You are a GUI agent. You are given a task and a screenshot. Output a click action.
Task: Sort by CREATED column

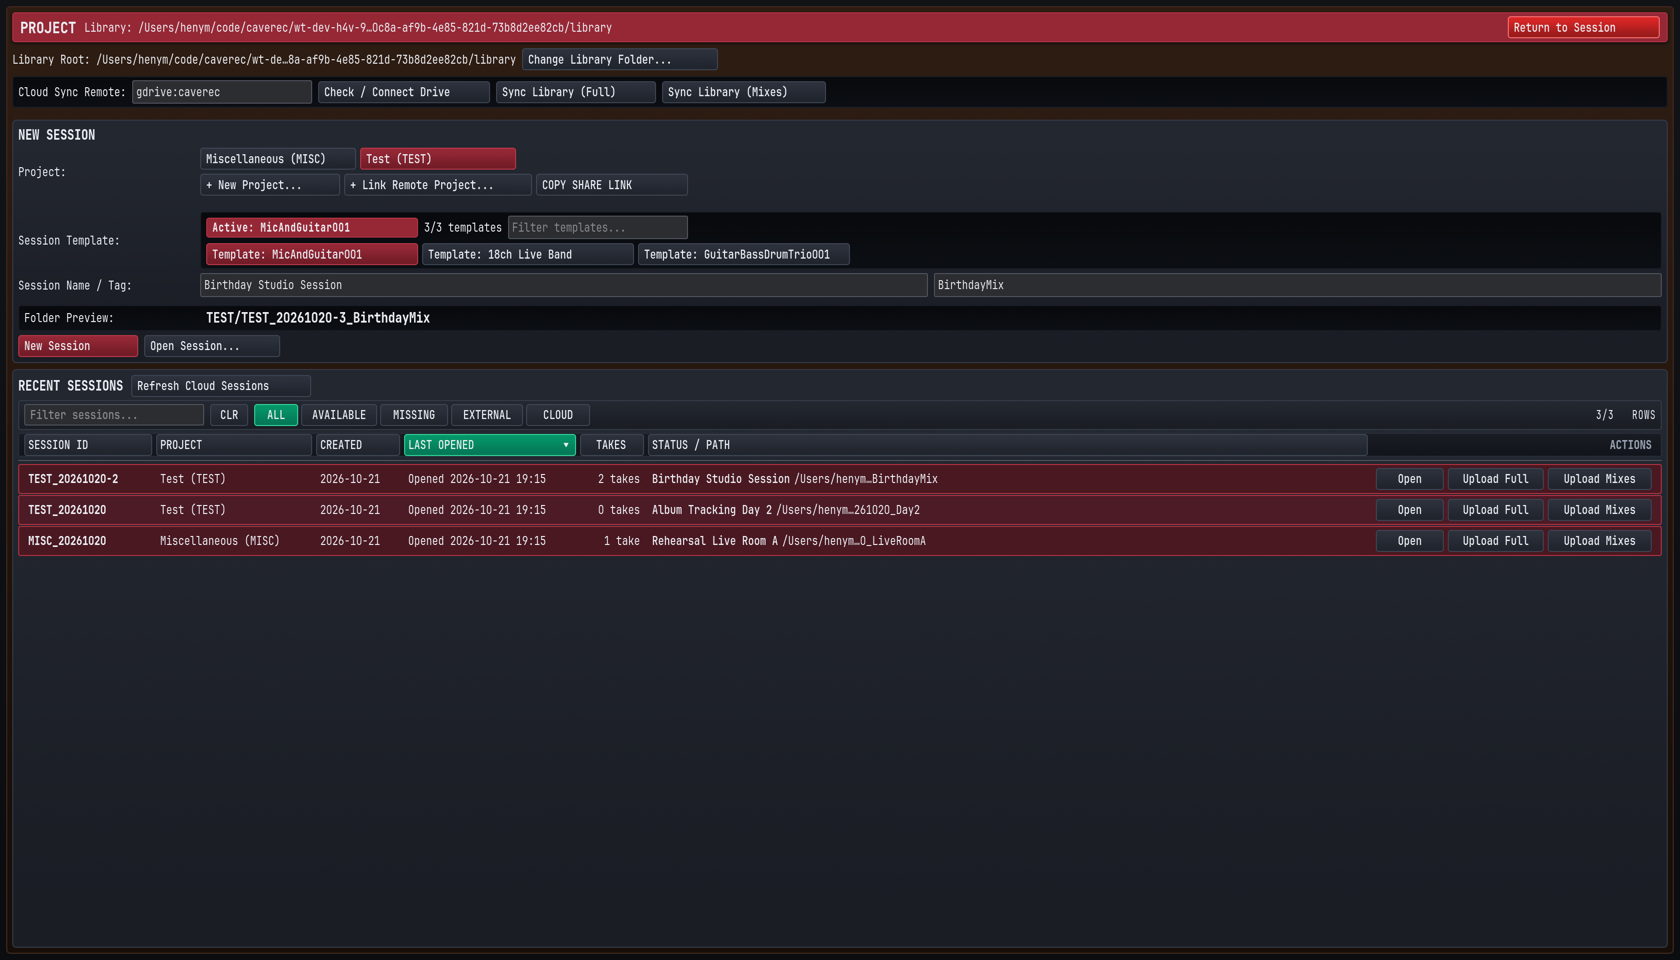(357, 445)
